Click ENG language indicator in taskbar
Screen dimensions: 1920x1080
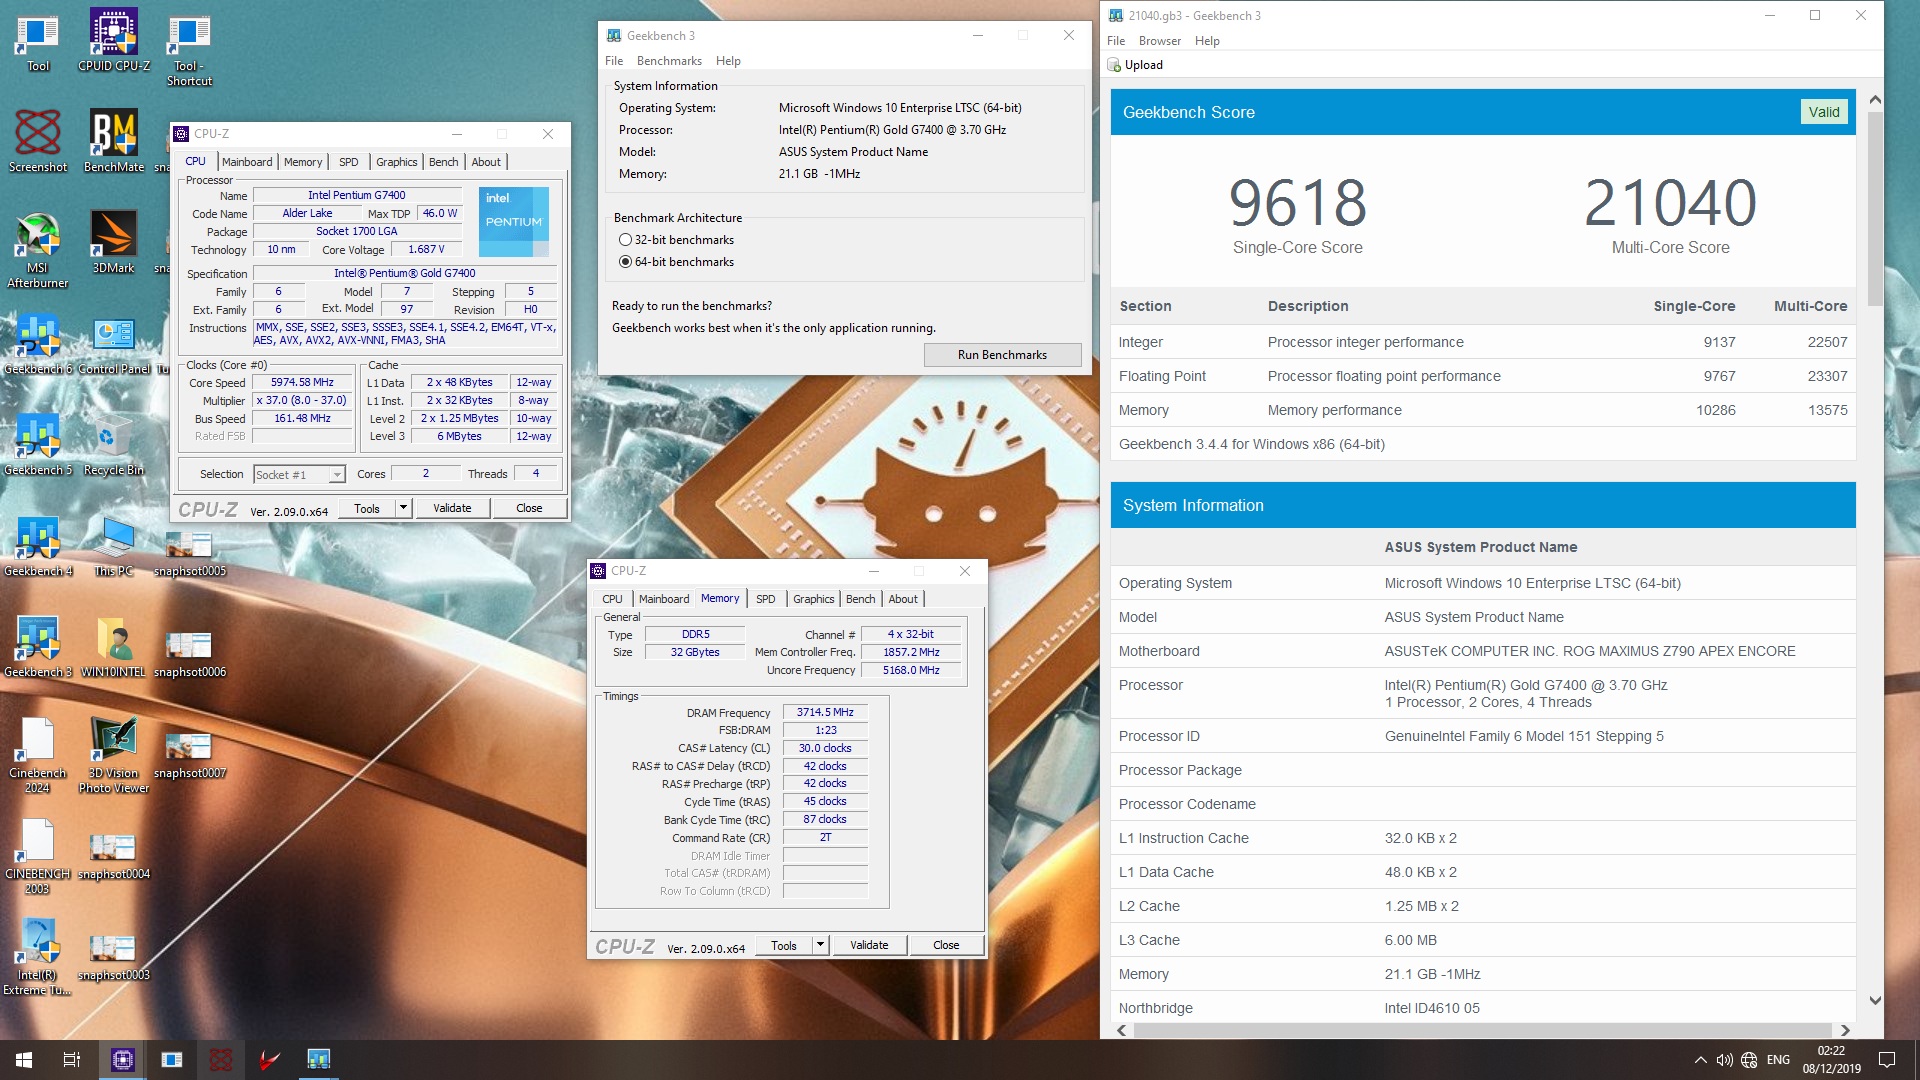pos(1778,1060)
